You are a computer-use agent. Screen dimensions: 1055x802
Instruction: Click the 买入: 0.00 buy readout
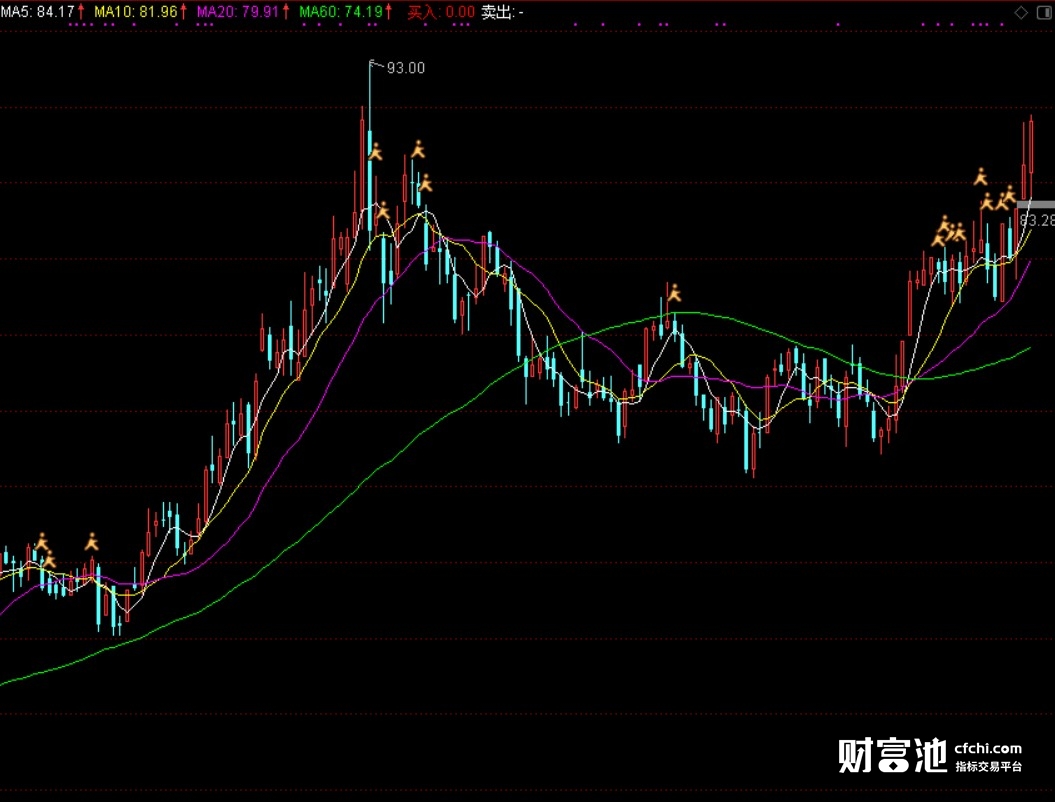tap(441, 12)
